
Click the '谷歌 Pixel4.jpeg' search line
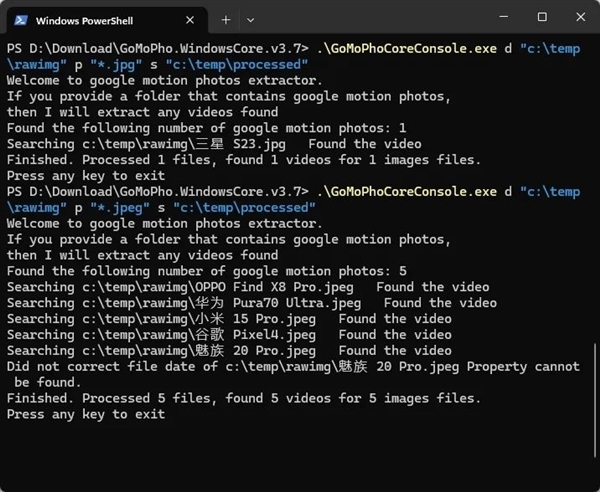click(x=229, y=335)
